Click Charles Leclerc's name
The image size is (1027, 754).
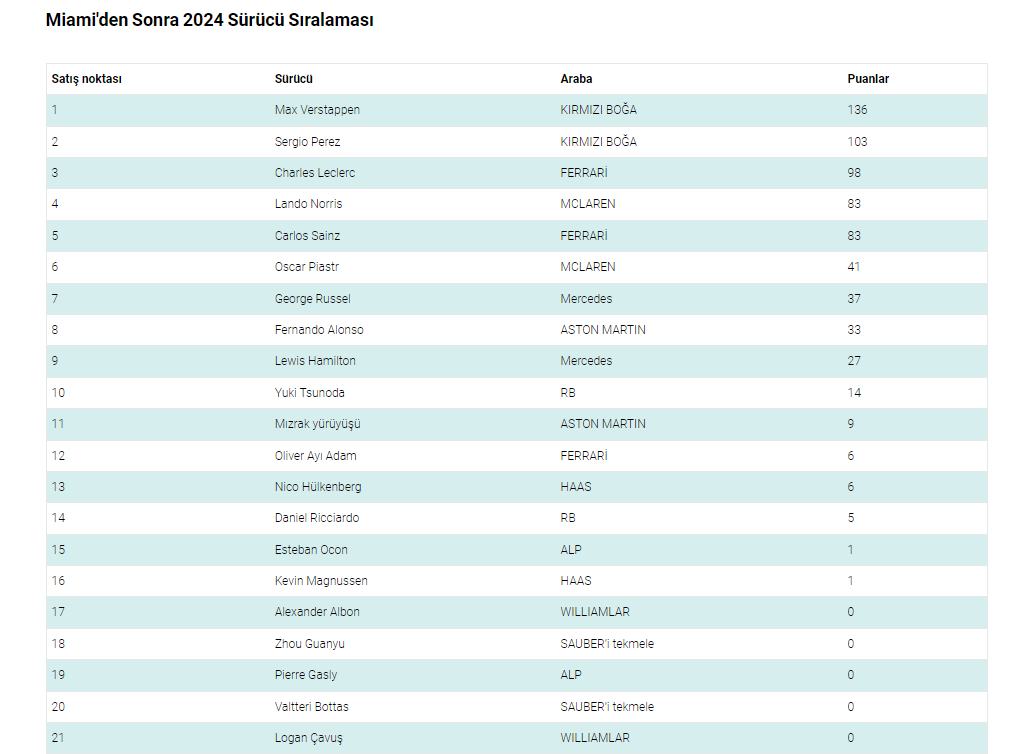[x=314, y=173]
